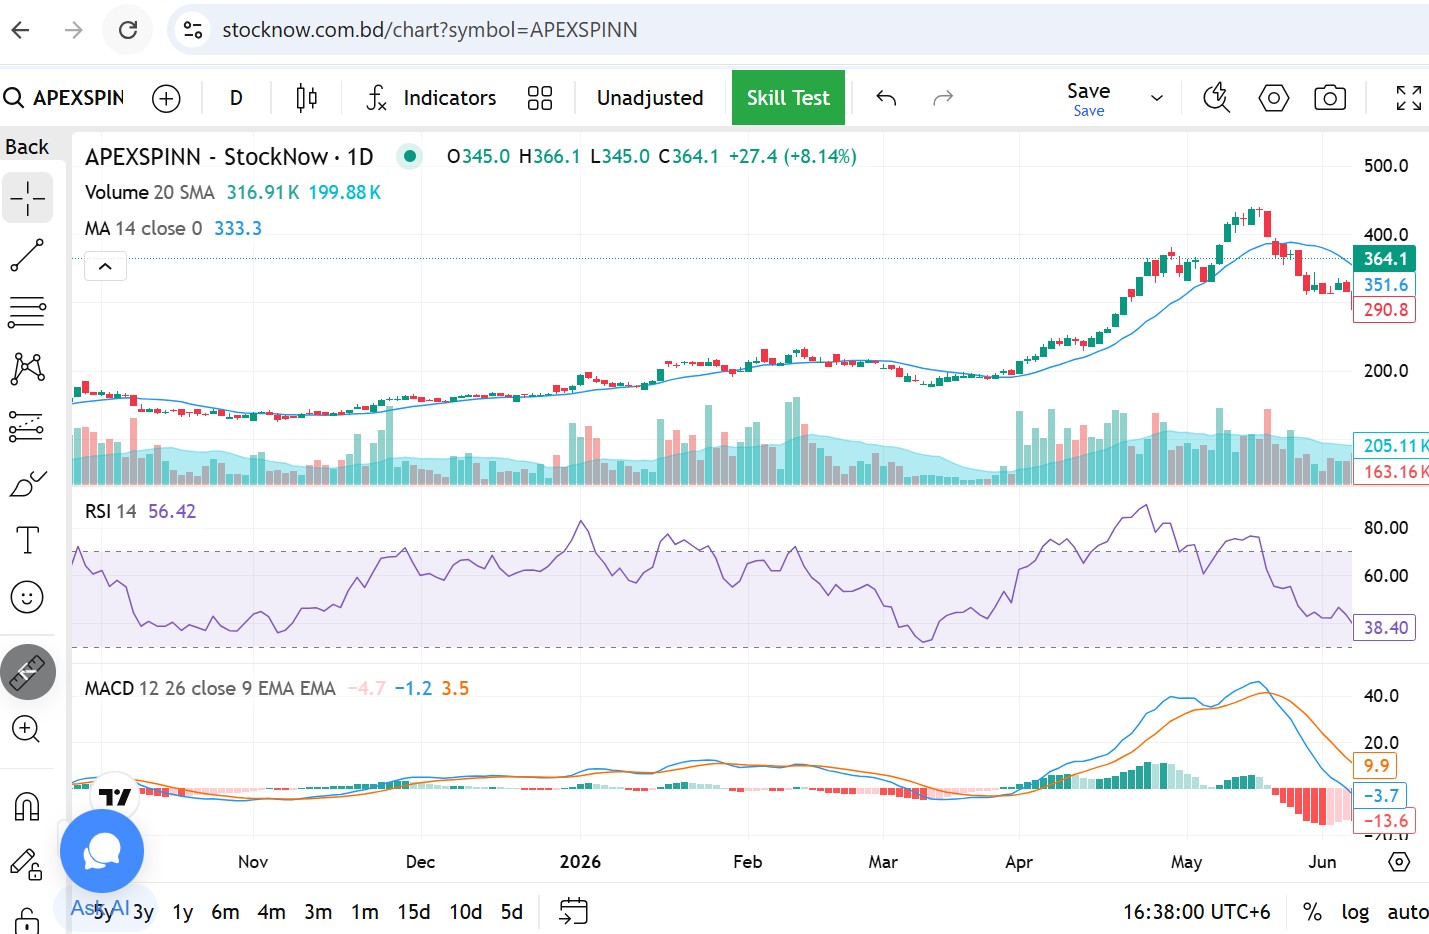
Task: Toggle stay in drawing mode
Action: (27, 864)
